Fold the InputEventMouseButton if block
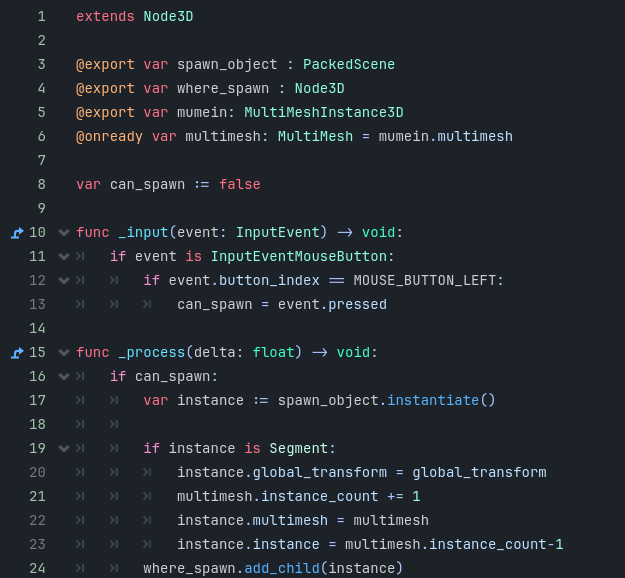 pos(64,256)
